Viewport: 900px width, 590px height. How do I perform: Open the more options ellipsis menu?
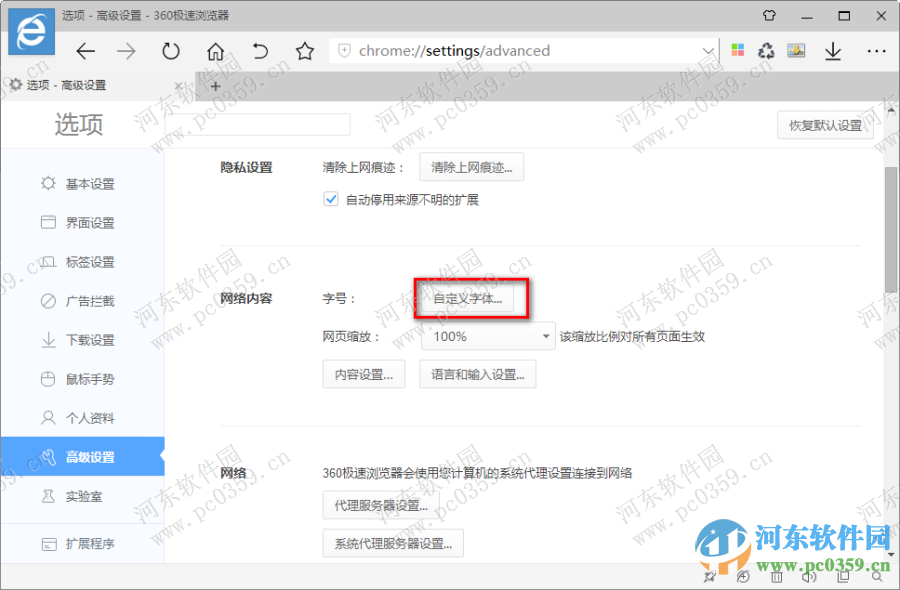(x=877, y=51)
